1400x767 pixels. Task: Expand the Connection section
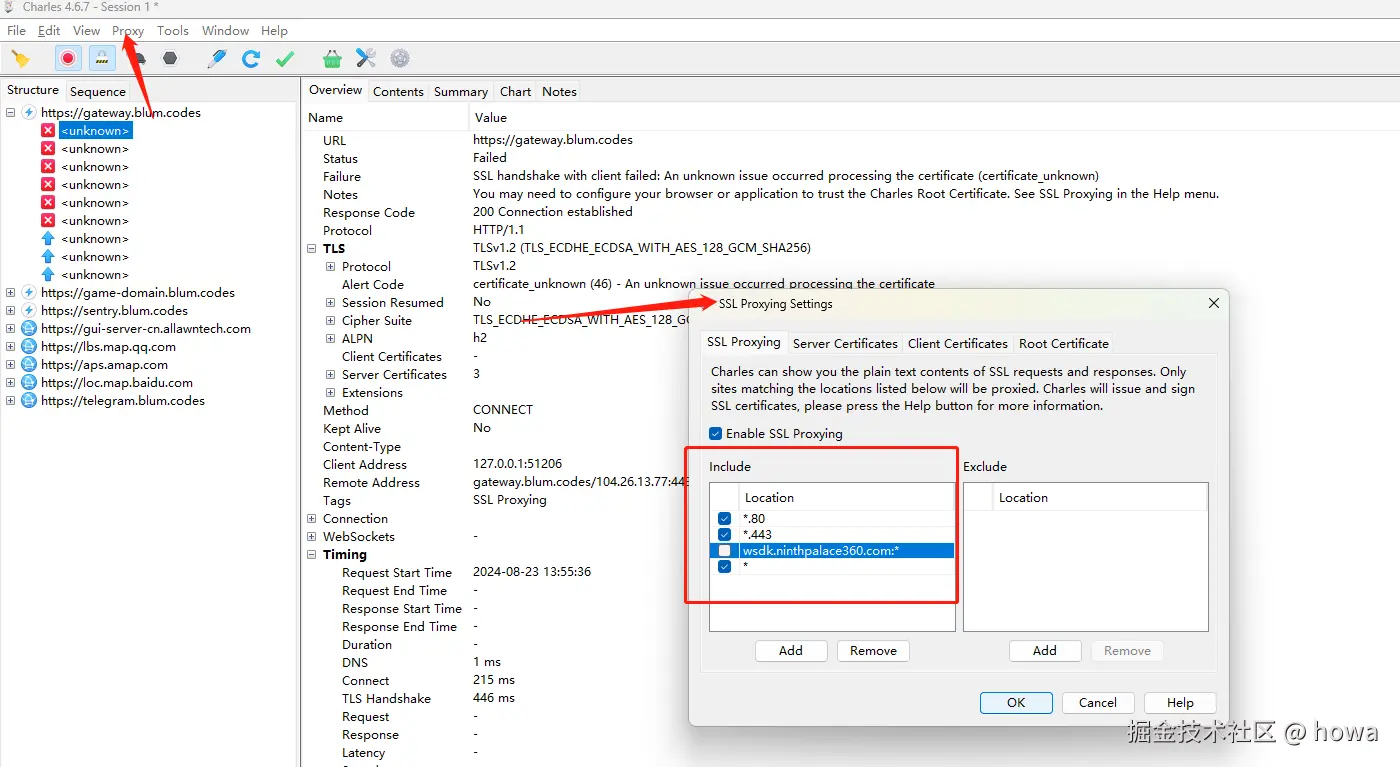click(312, 519)
